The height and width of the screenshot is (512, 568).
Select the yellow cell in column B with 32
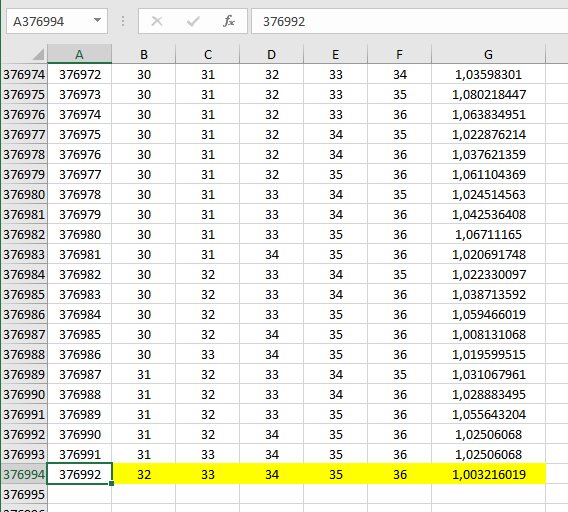coord(144,474)
